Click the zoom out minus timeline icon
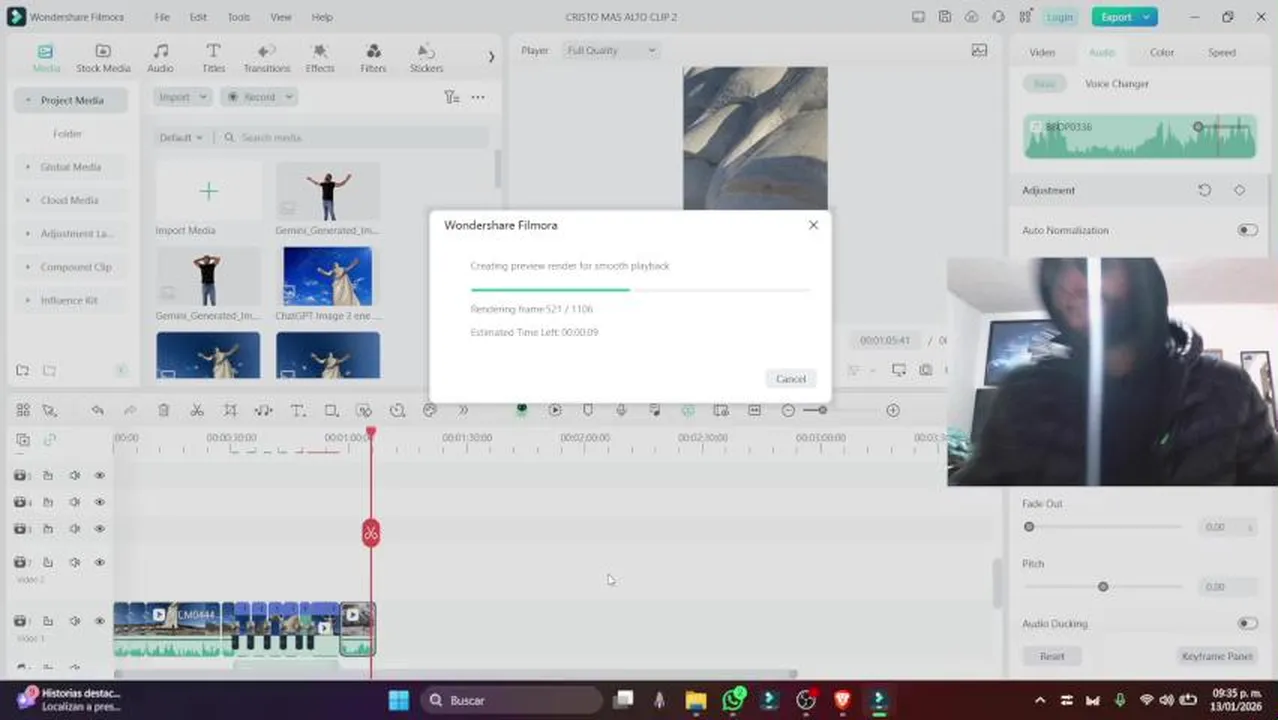Viewport: 1278px width, 720px height. point(788,410)
